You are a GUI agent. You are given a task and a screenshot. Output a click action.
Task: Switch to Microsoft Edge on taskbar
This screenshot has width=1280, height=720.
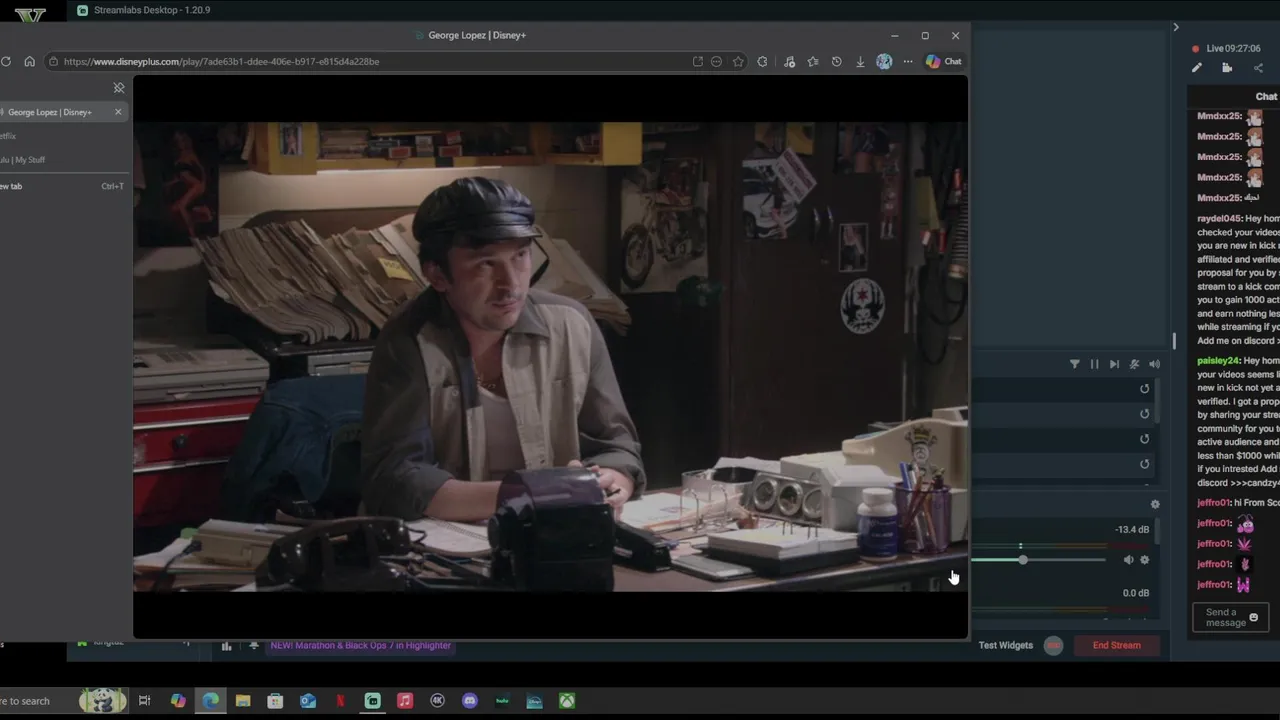point(211,701)
